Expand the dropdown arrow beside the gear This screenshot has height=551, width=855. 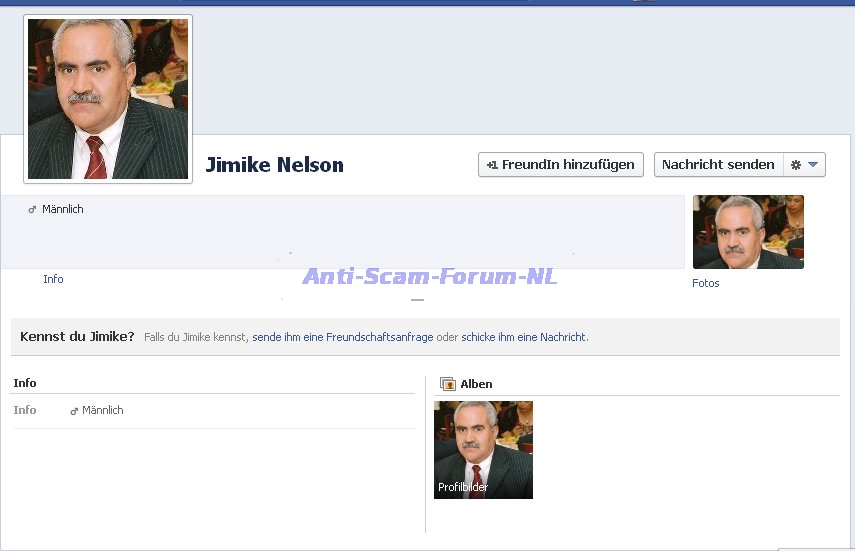813,165
